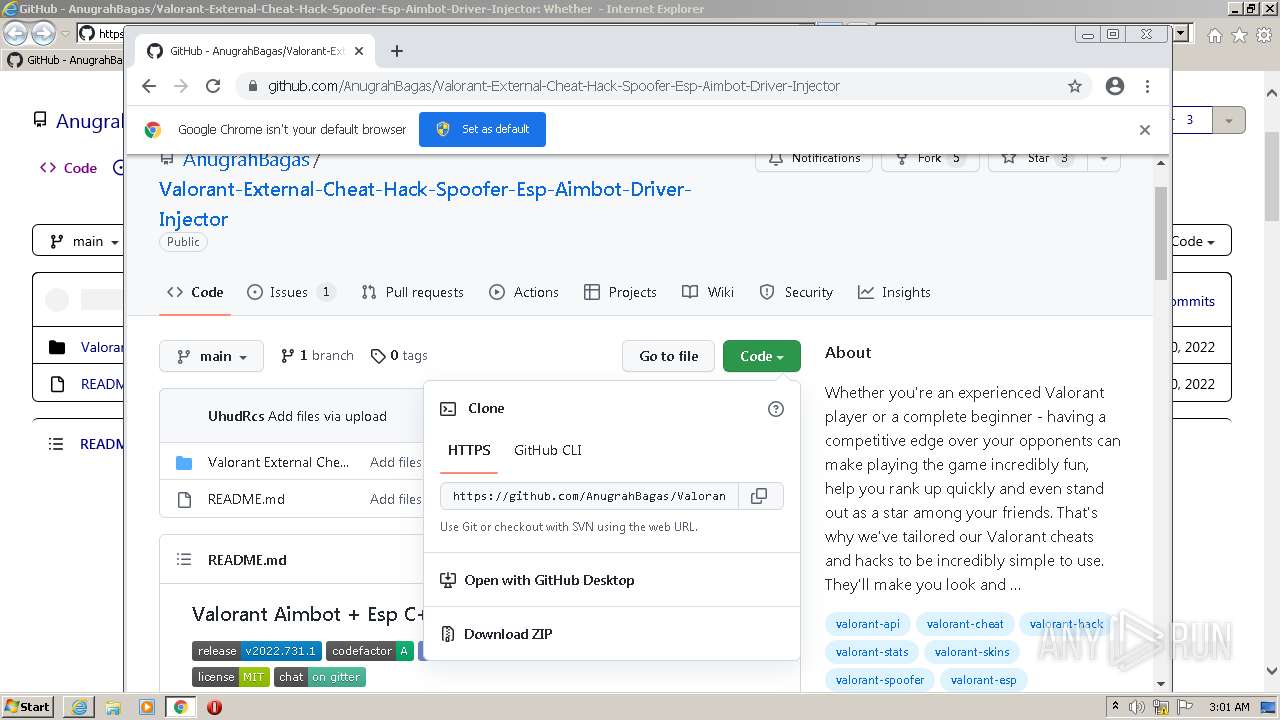Fork the repository

click(x=930, y=159)
